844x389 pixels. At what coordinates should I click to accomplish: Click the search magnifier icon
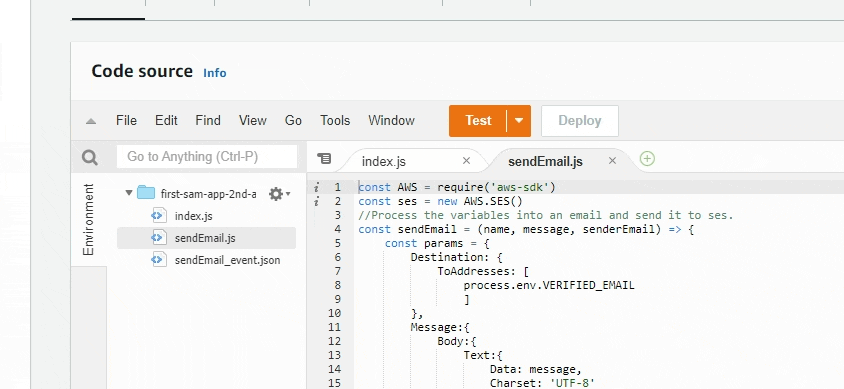[x=90, y=157]
